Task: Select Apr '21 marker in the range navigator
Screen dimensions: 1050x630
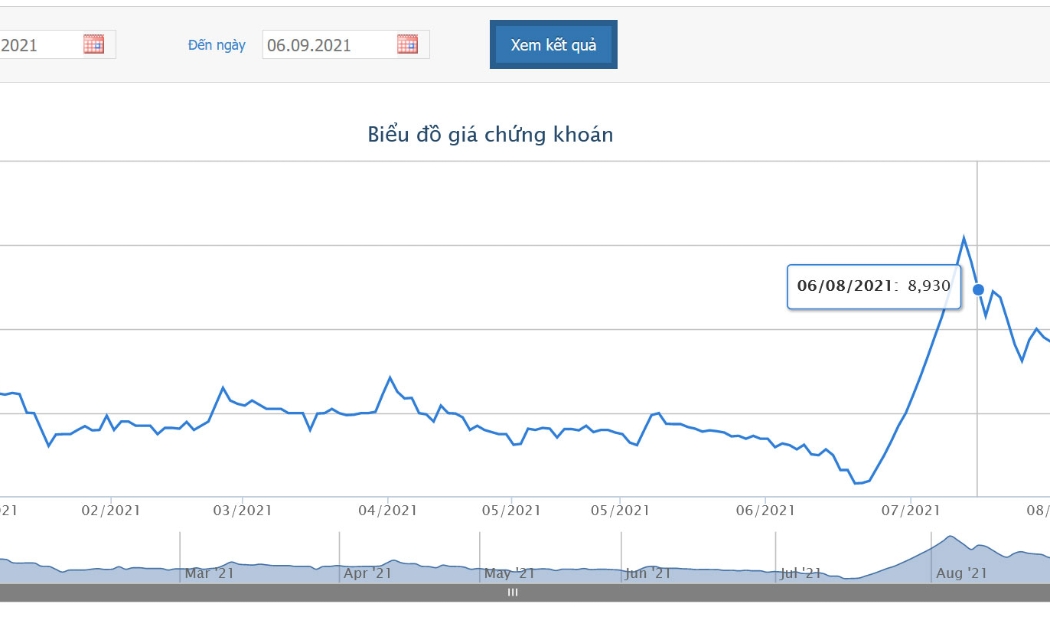Action: 367,573
